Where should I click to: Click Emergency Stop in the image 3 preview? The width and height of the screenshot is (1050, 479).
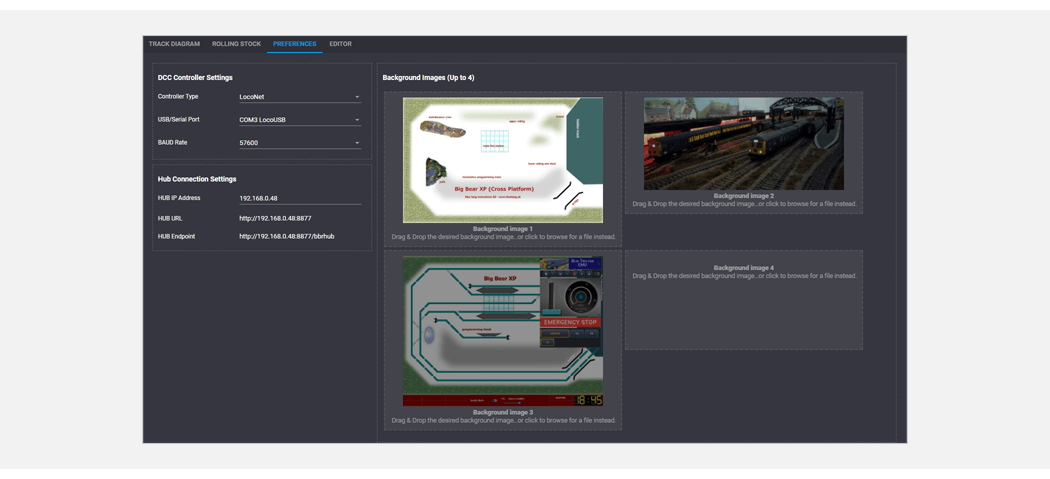tap(570, 323)
